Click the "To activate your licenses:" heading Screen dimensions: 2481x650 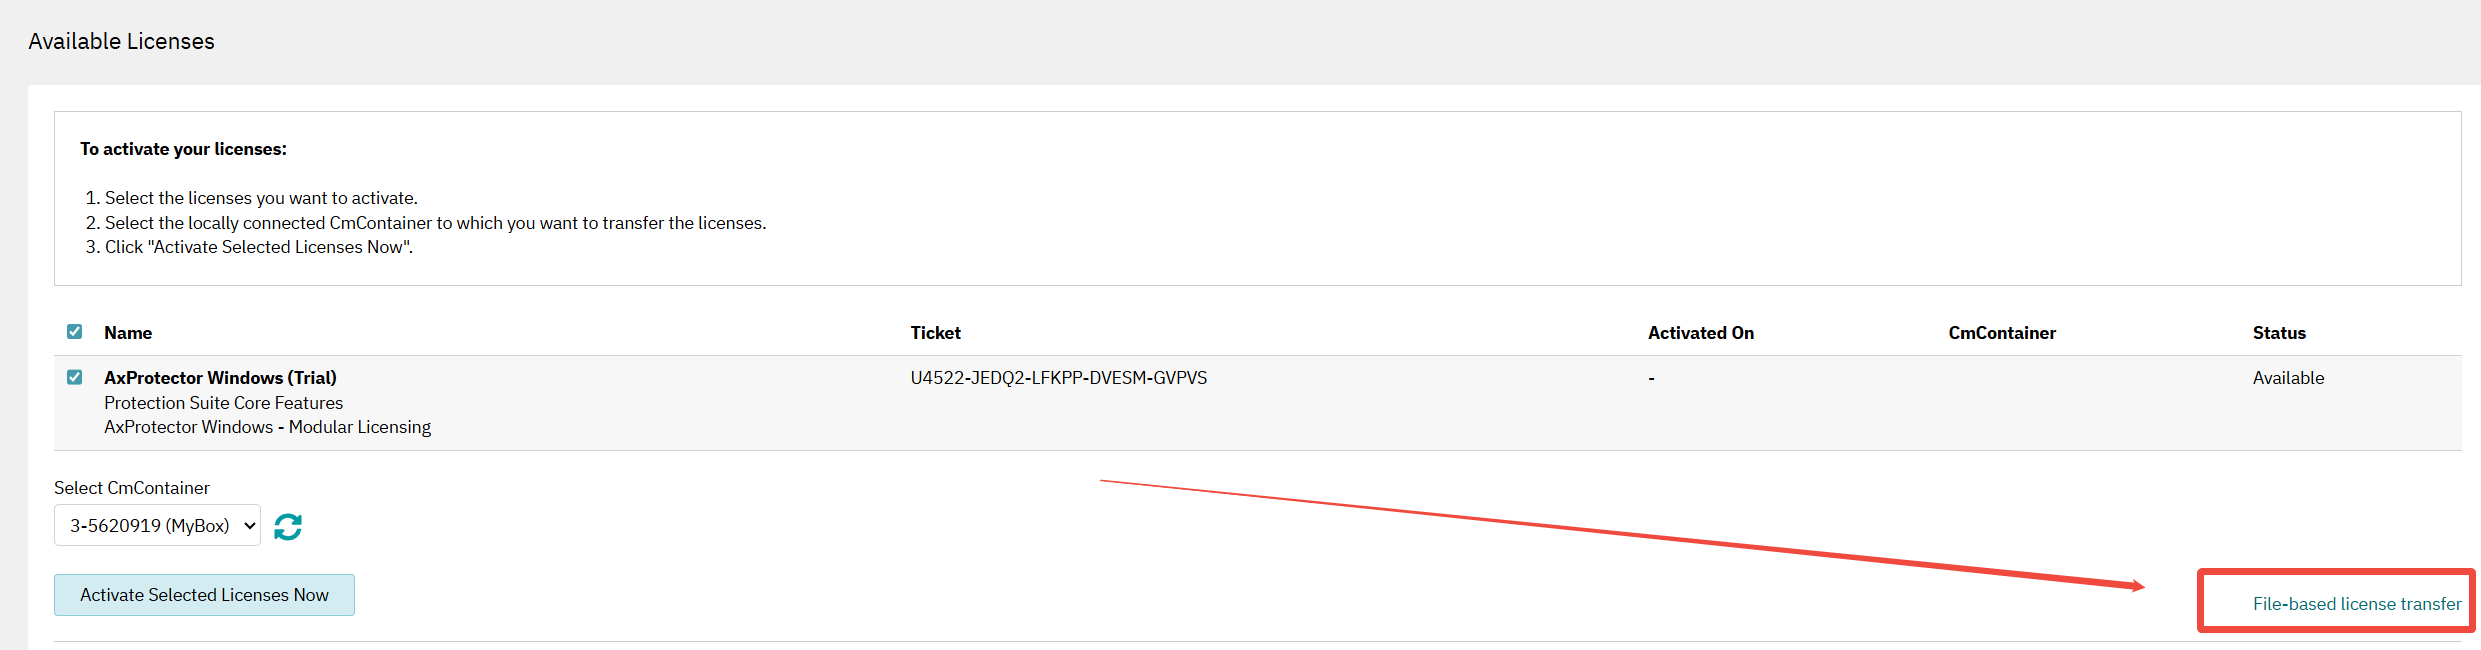(183, 149)
